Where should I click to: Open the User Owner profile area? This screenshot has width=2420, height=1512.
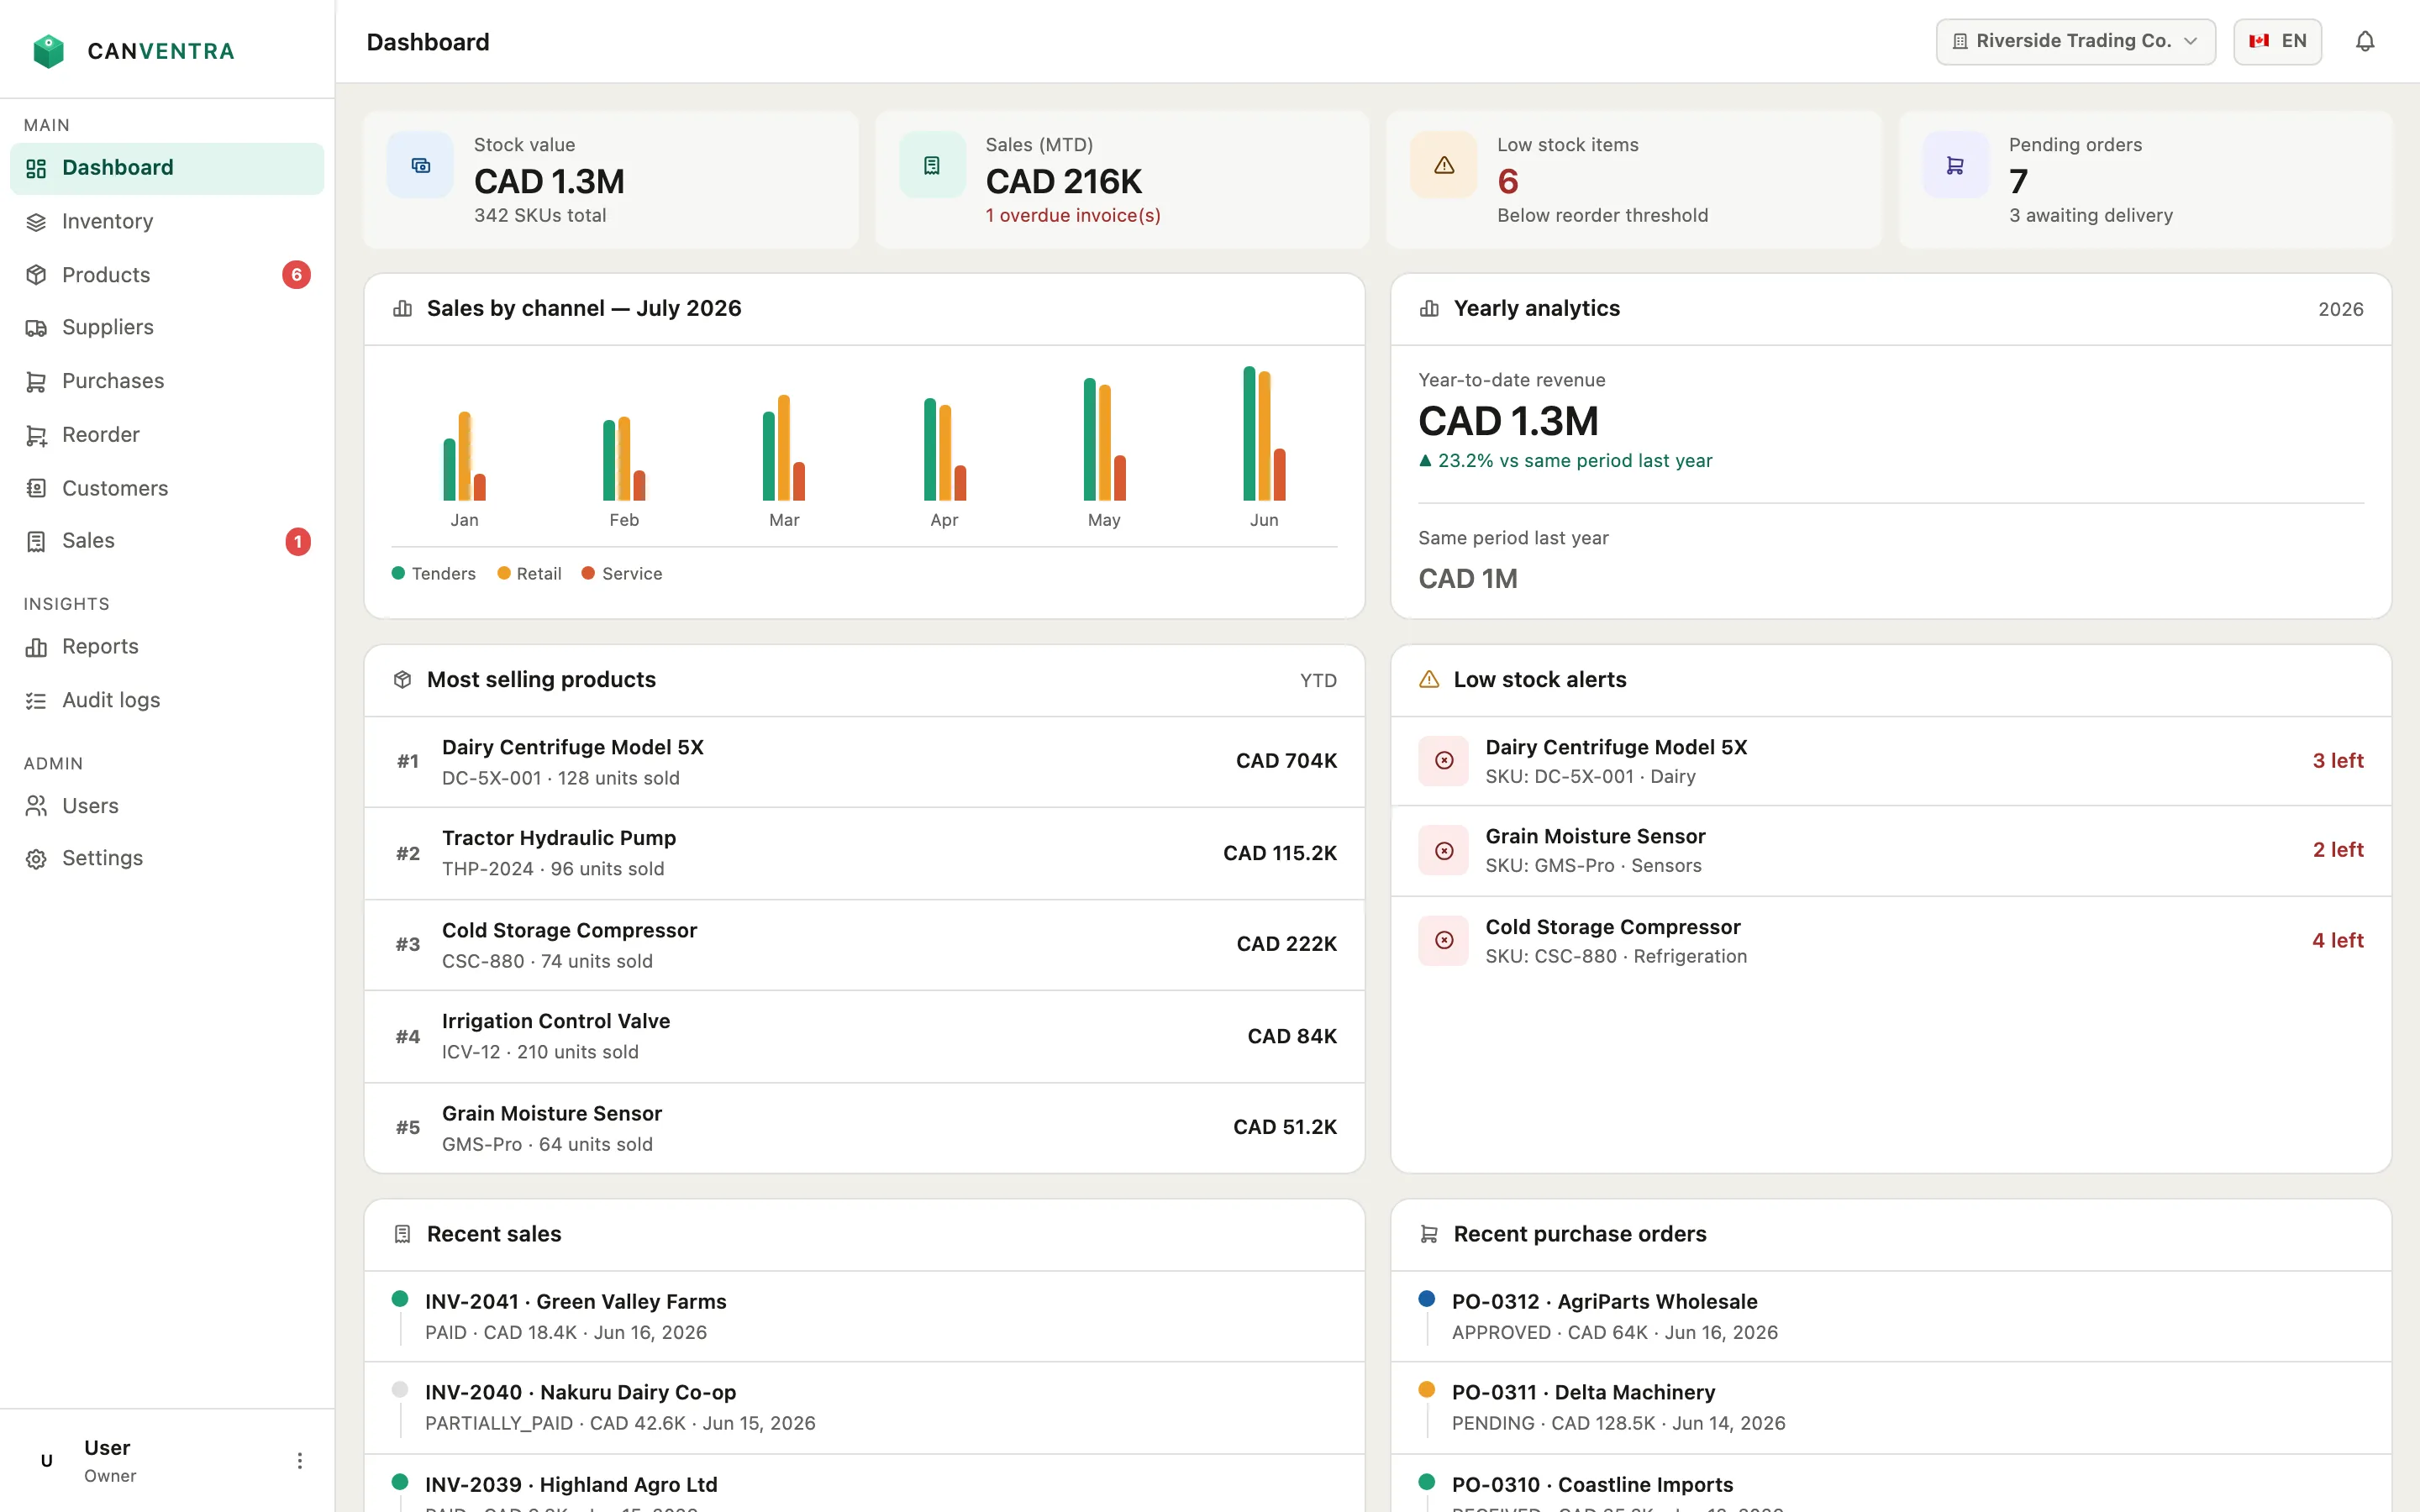click(167, 1461)
